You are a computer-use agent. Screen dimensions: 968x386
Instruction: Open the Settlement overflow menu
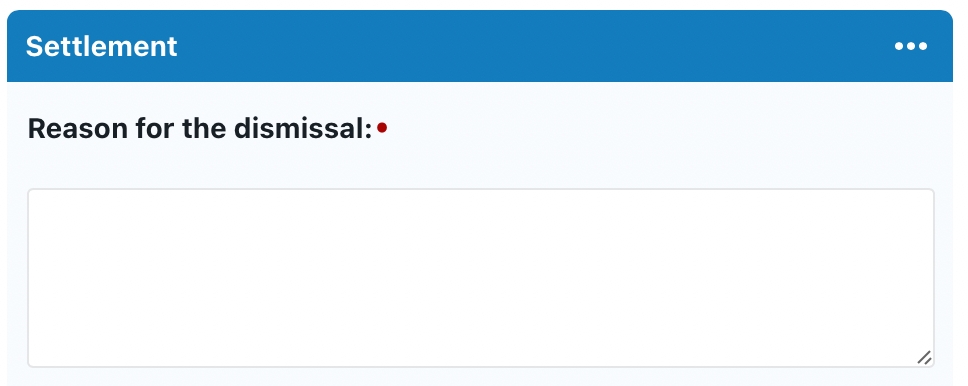(911, 46)
